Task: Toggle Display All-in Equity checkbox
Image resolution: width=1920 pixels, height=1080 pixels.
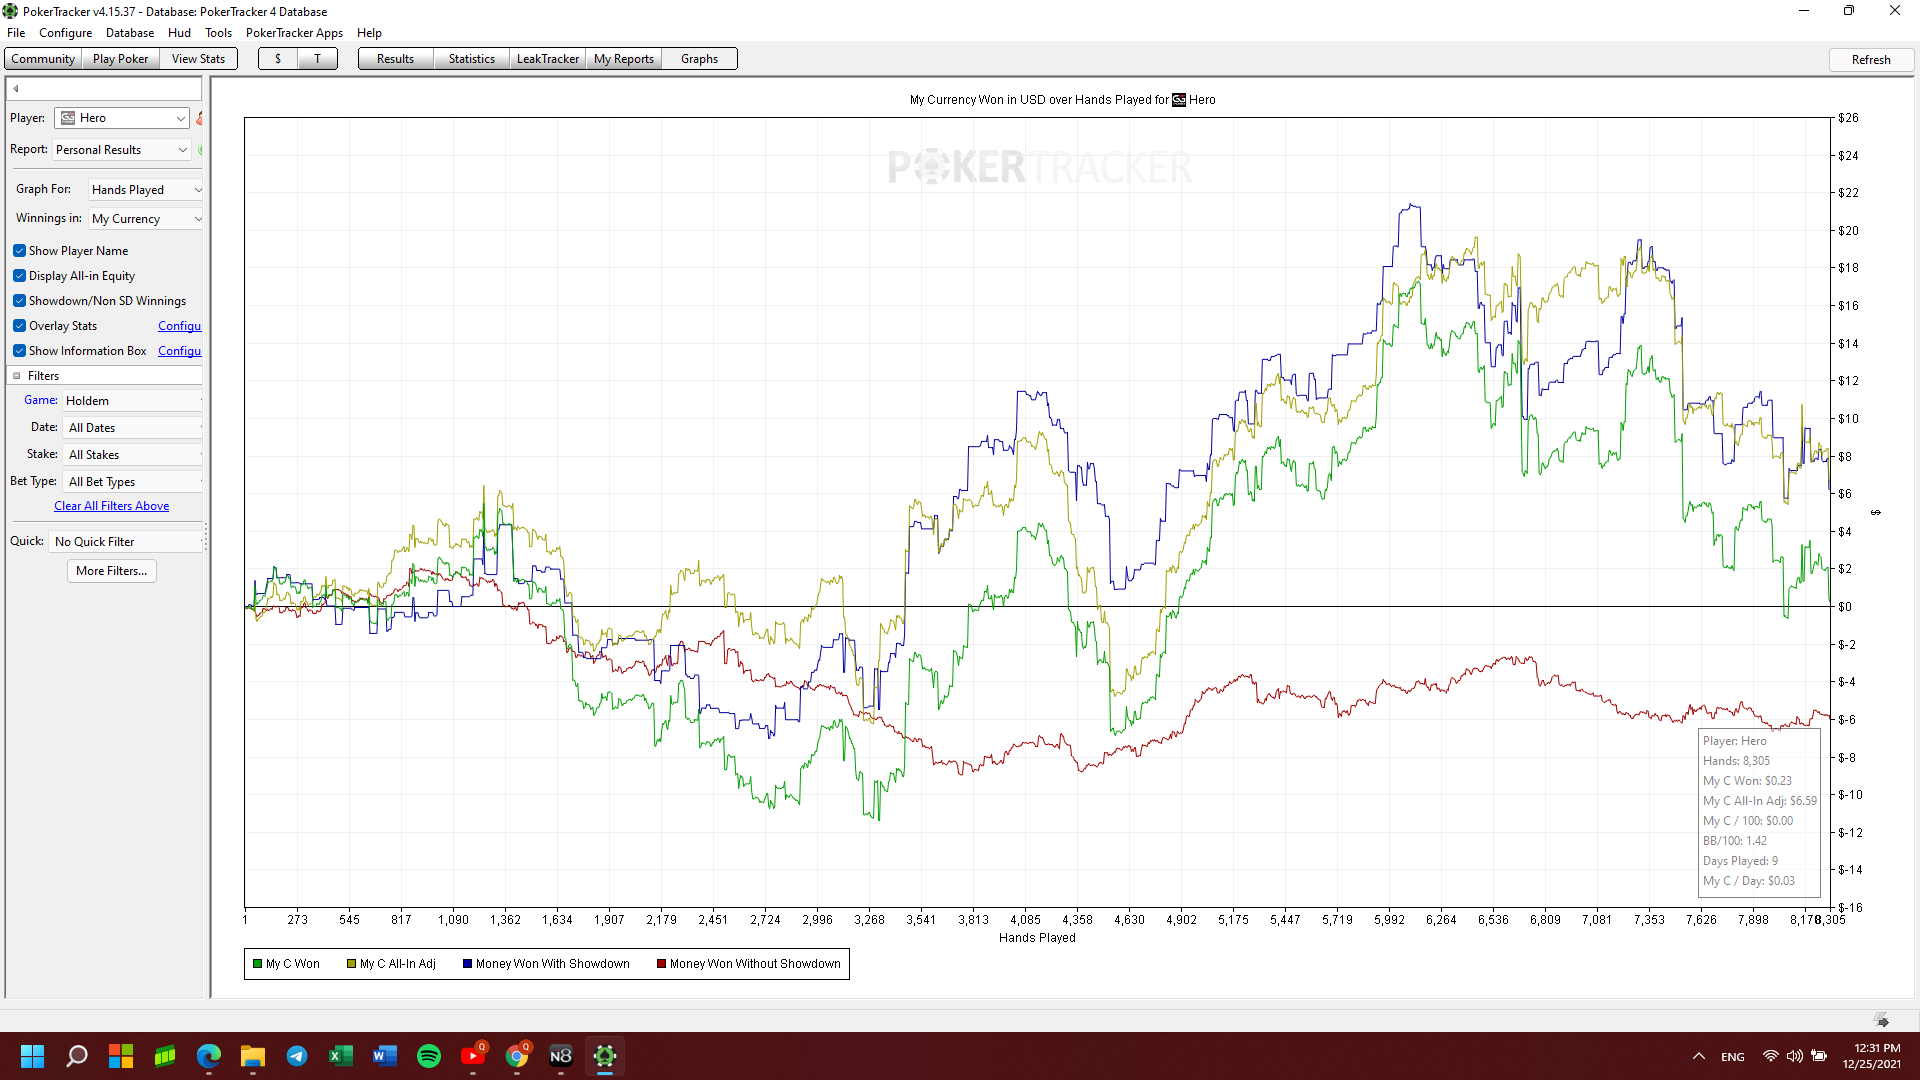Action: click(x=20, y=276)
